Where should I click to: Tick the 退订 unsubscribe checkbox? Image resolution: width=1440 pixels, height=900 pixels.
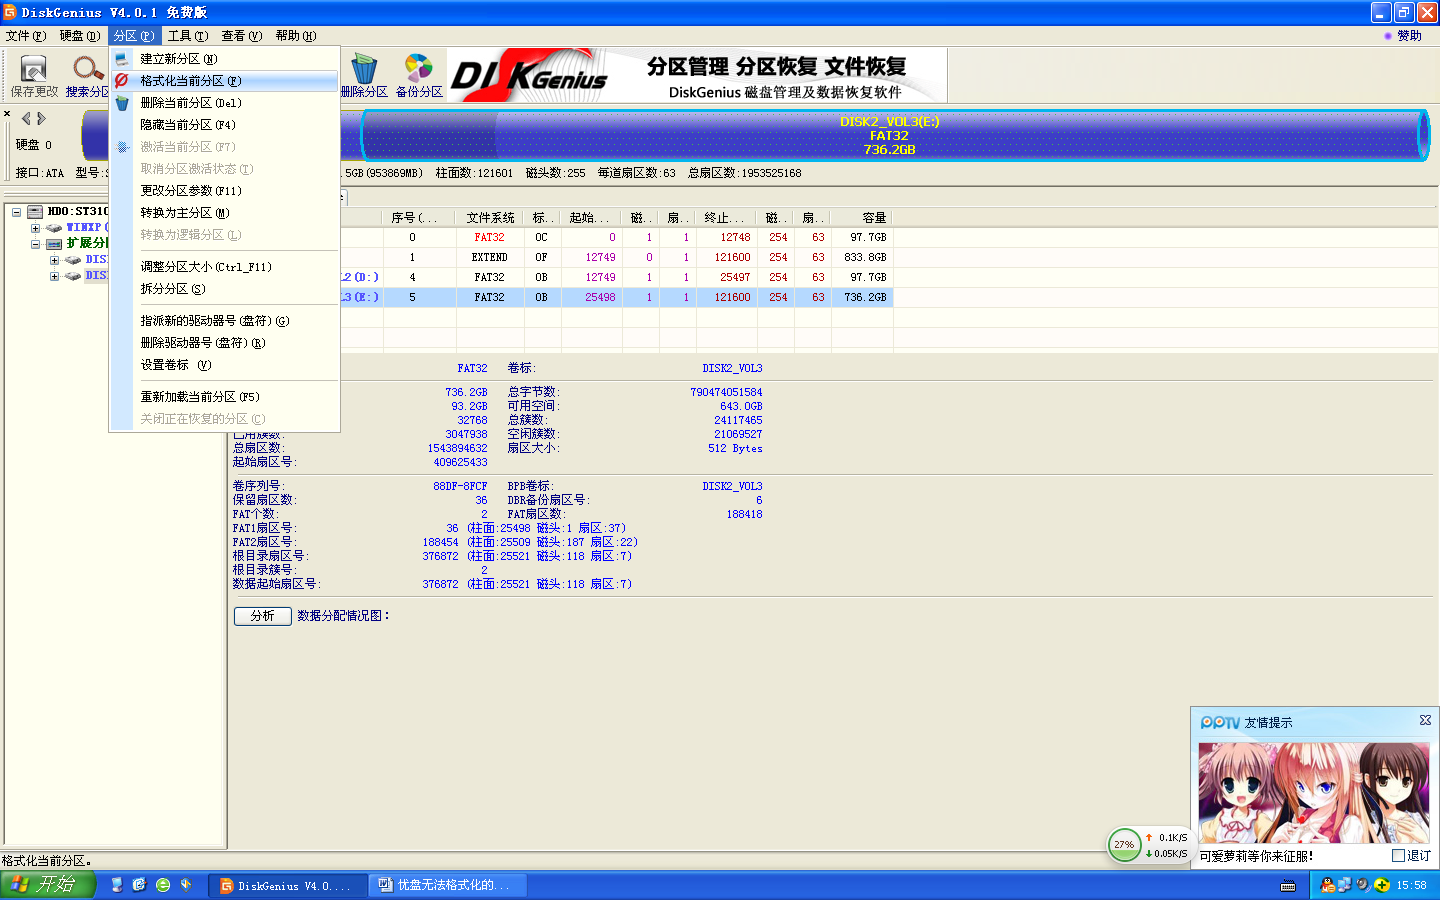point(1398,856)
